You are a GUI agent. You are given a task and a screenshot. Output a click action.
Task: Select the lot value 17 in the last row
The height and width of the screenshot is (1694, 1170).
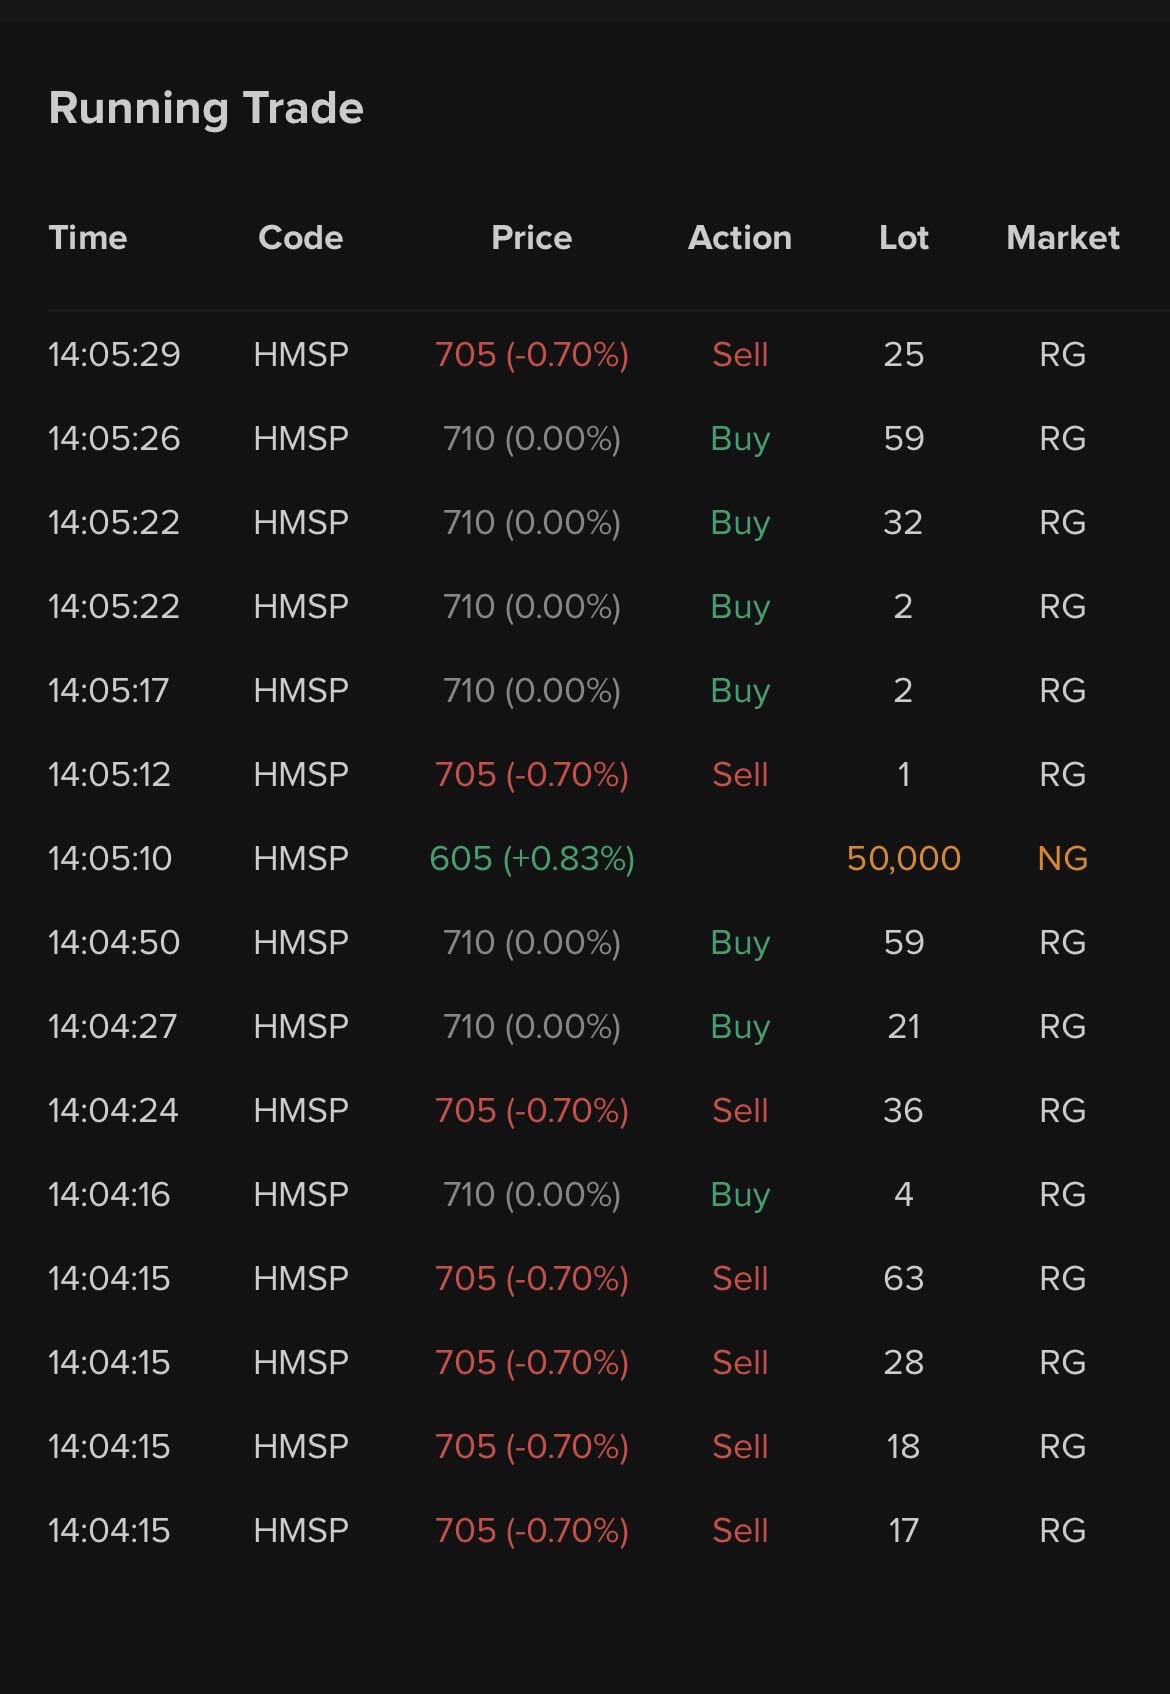tap(903, 1530)
